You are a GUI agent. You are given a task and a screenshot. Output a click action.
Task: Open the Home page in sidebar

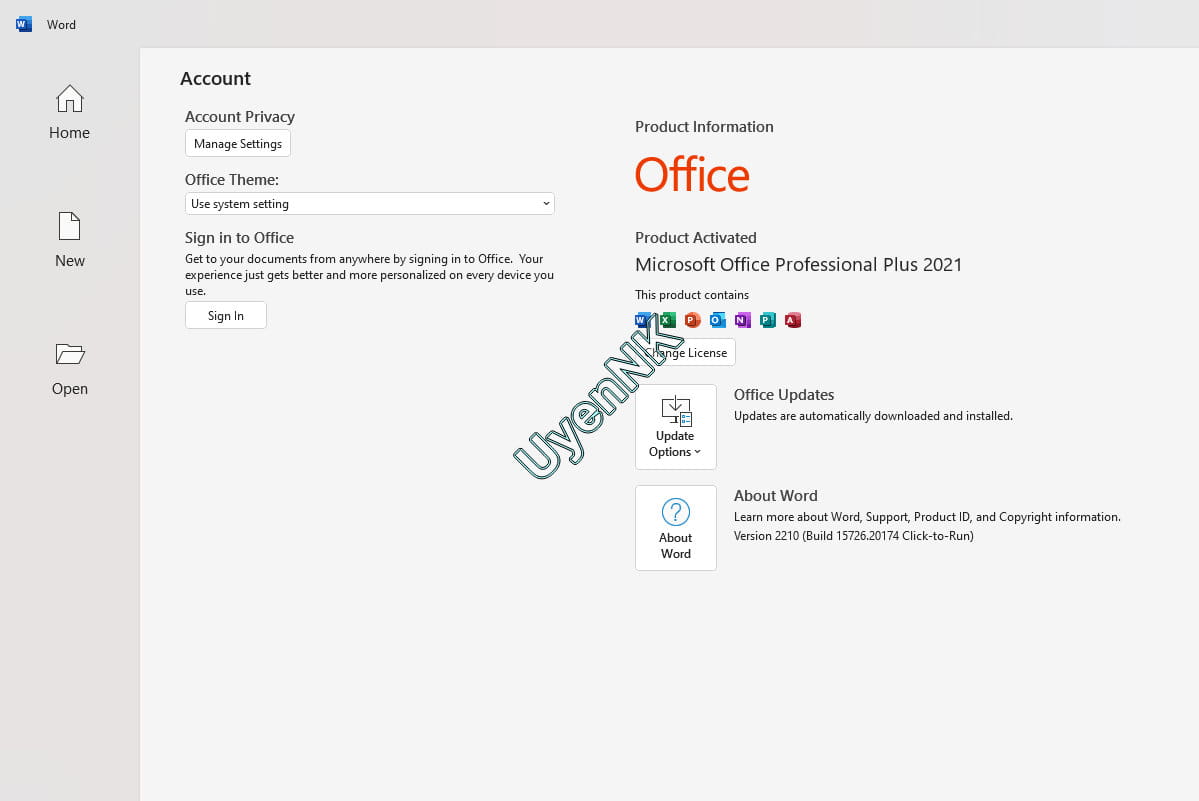pos(70,112)
